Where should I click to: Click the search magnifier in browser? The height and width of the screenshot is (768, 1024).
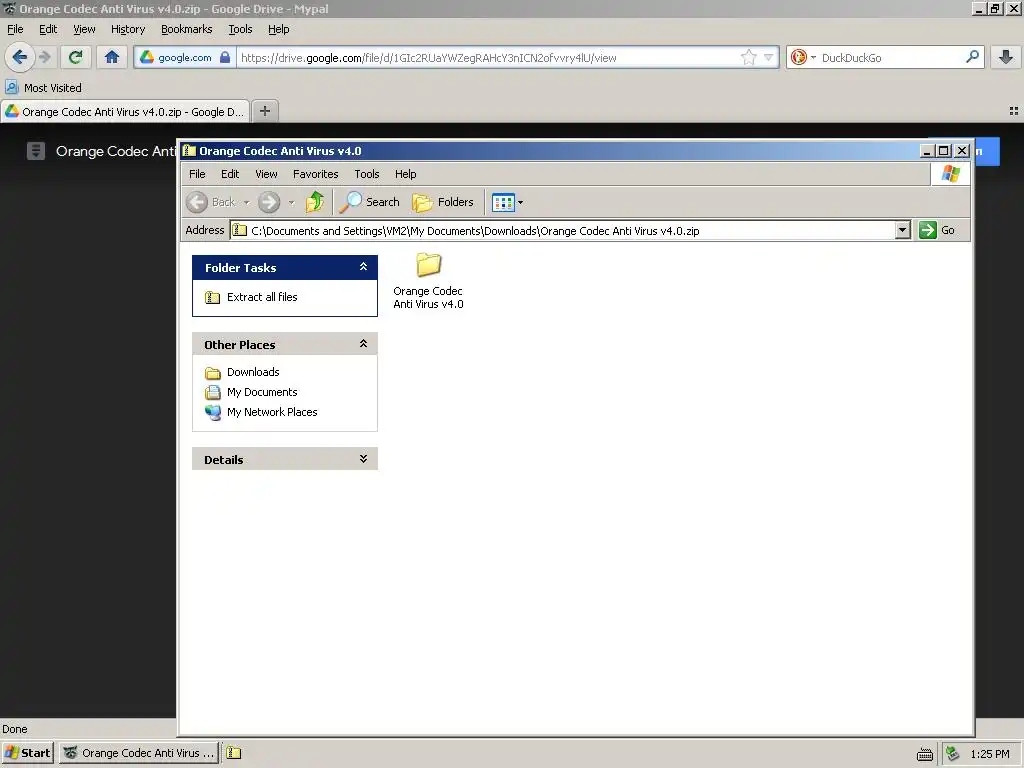coord(972,57)
